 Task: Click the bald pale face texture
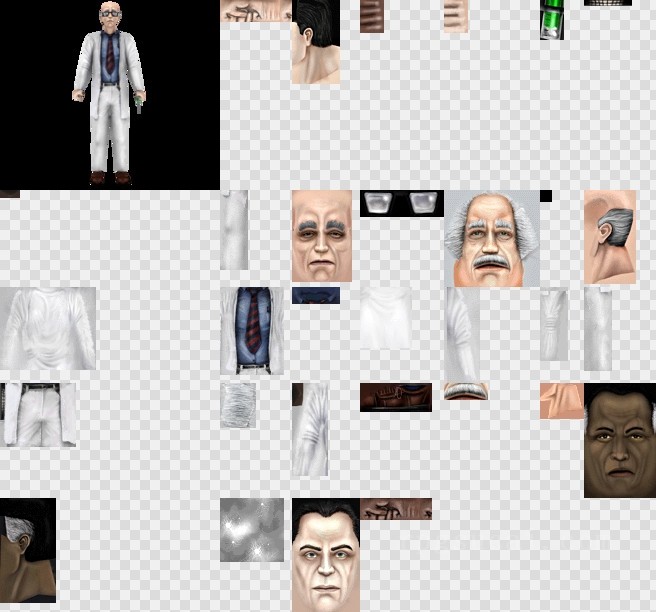[x=321, y=236]
